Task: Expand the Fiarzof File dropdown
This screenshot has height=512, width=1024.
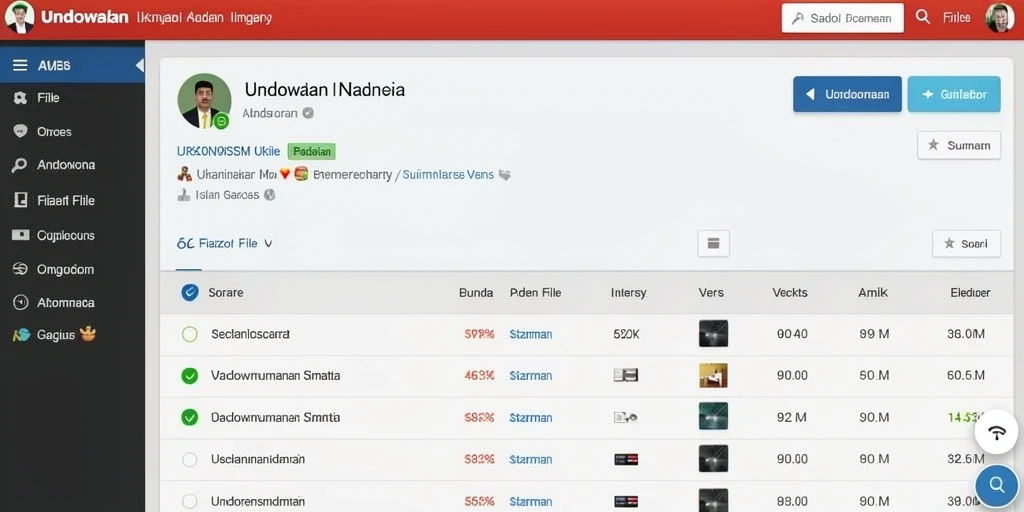Action: click(x=225, y=244)
